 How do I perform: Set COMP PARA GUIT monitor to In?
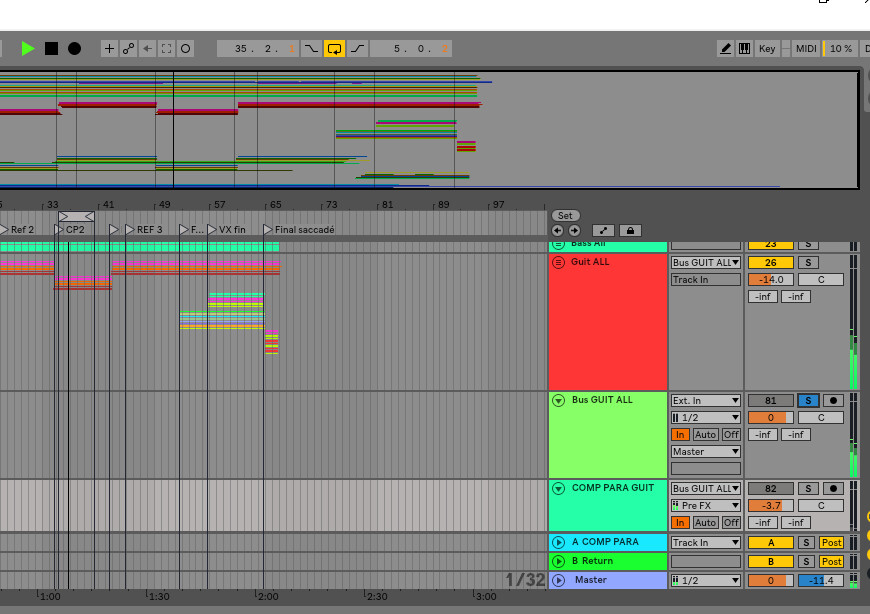pyautogui.click(x=680, y=522)
